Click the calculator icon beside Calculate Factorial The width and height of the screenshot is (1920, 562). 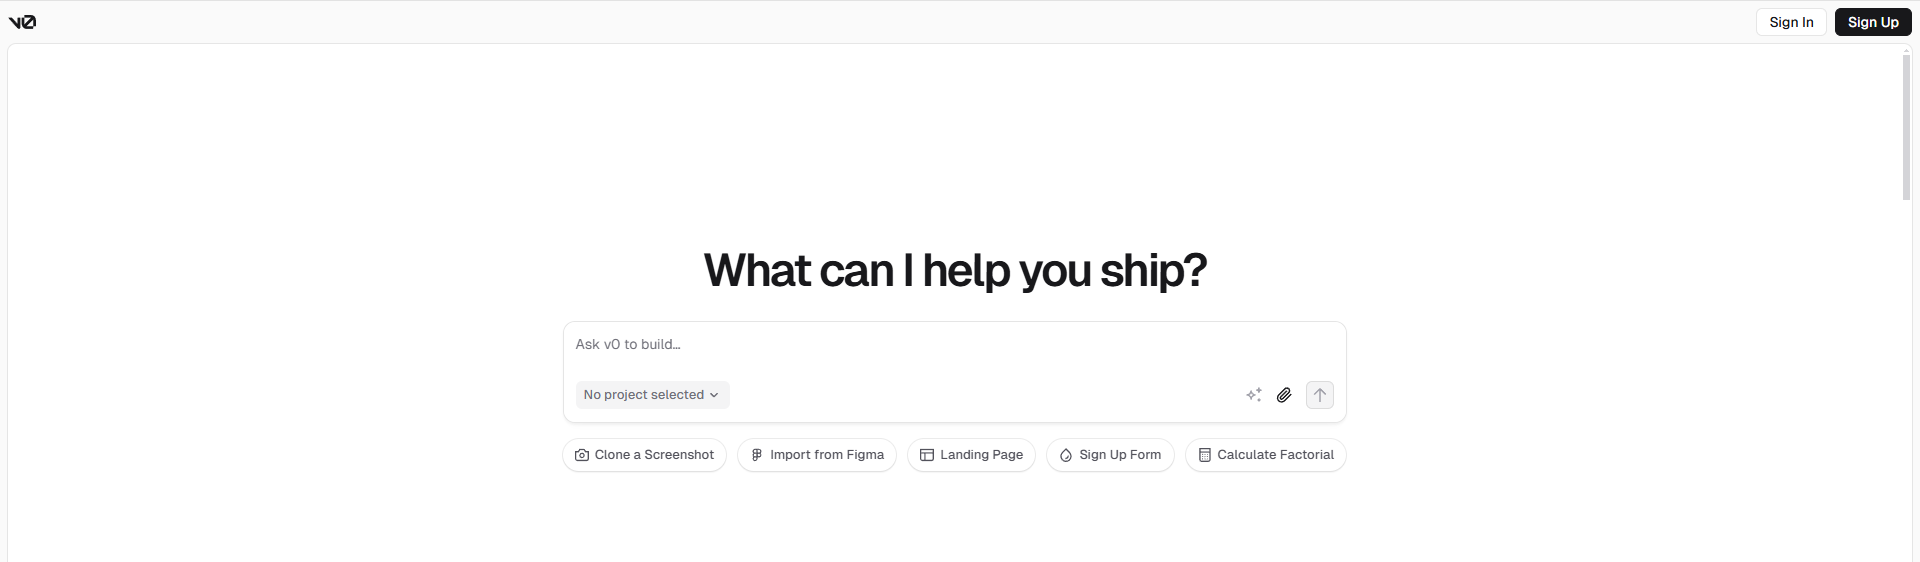coord(1205,455)
